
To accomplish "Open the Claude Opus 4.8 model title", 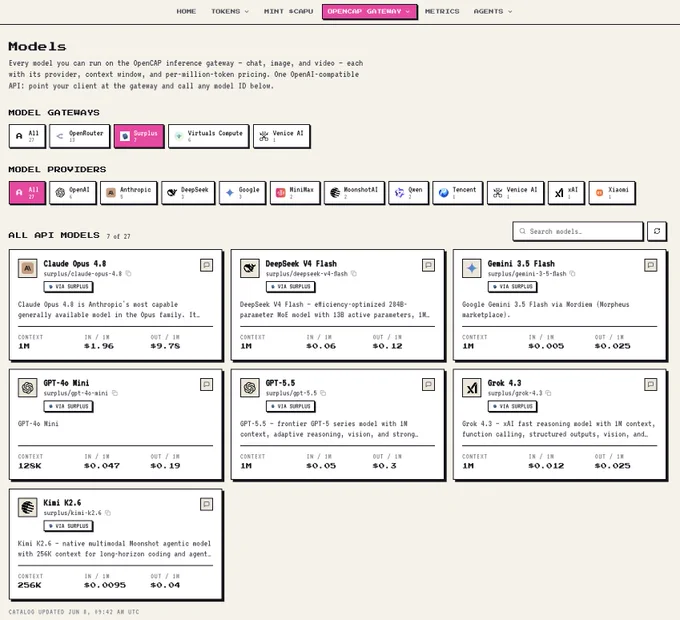I will (75, 264).
